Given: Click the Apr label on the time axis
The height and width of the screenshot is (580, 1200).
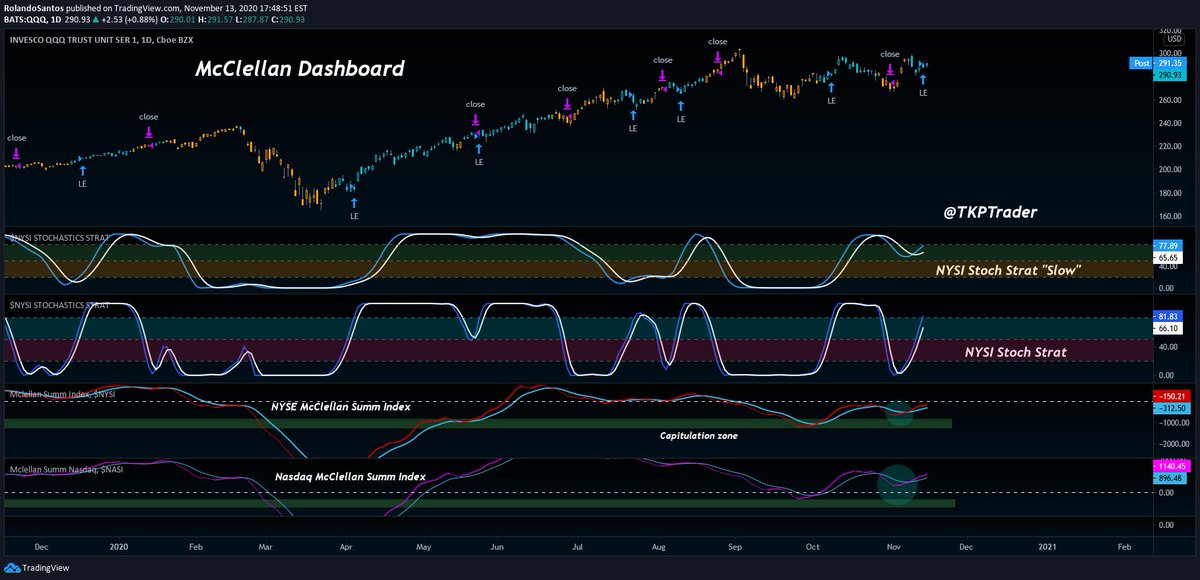Looking at the screenshot, I should (x=345, y=547).
